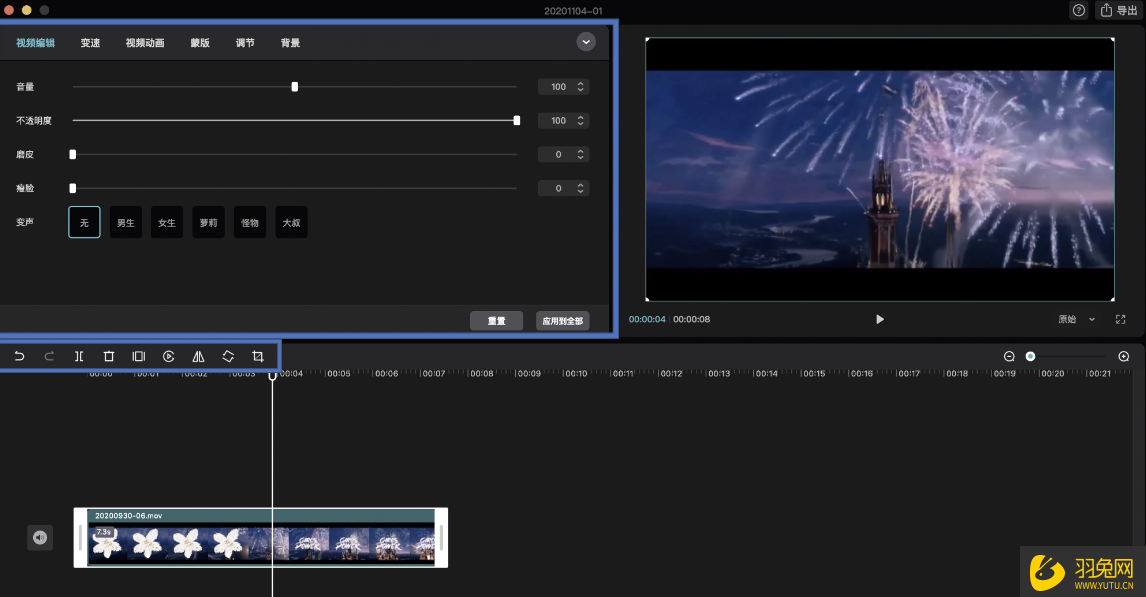Viewport: 1146px width, 597px height.
Task: Delete the clip using the trash icon
Action: [109, 356]
